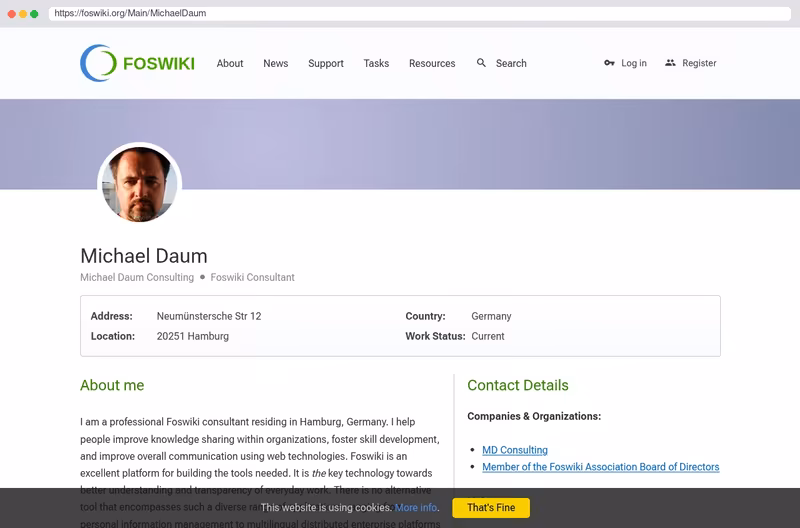Click the Log in link
This screenshot has height=528, width=800.
point(634,63)
